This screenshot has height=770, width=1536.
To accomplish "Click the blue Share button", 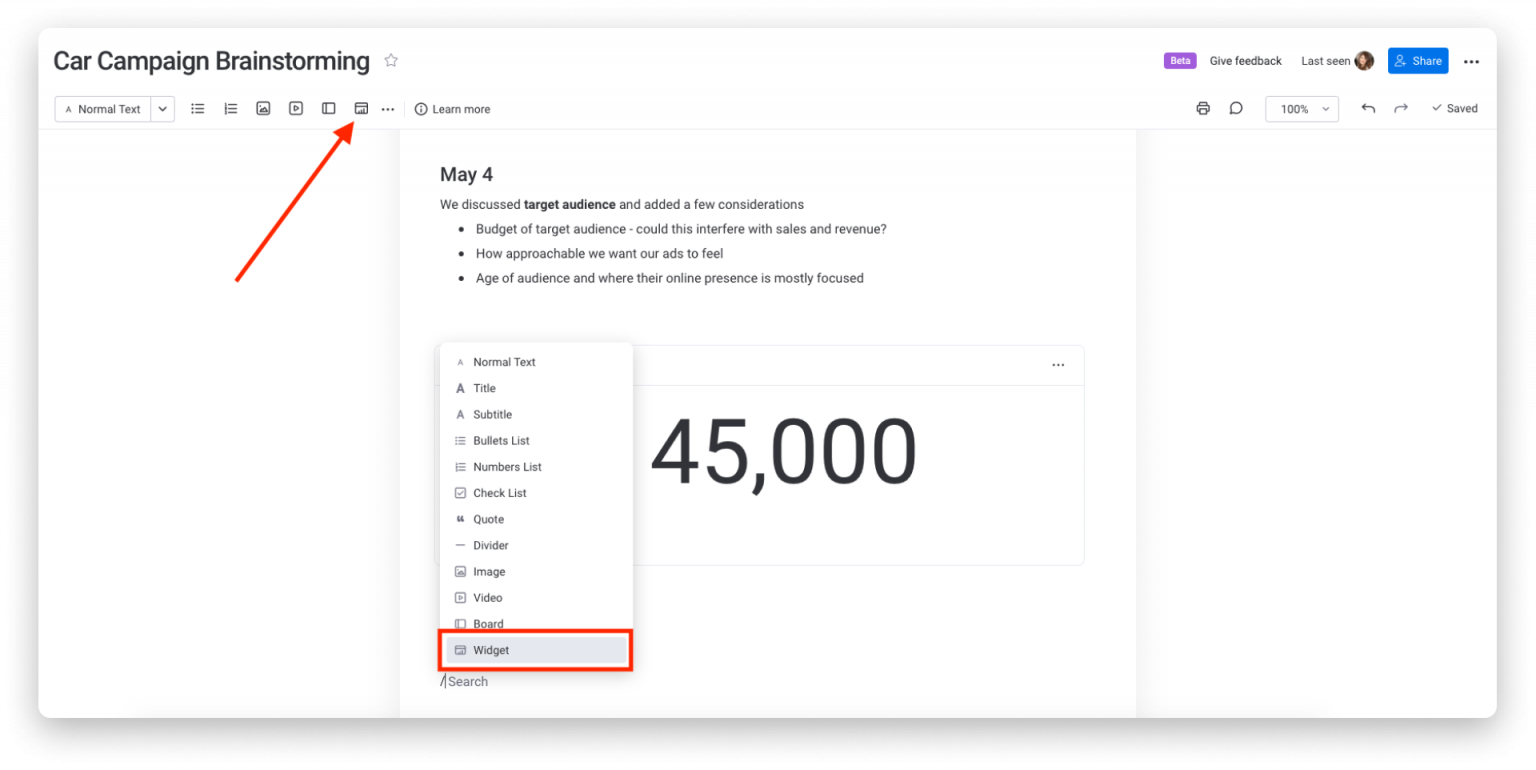I will click(x=1418, y=61).
